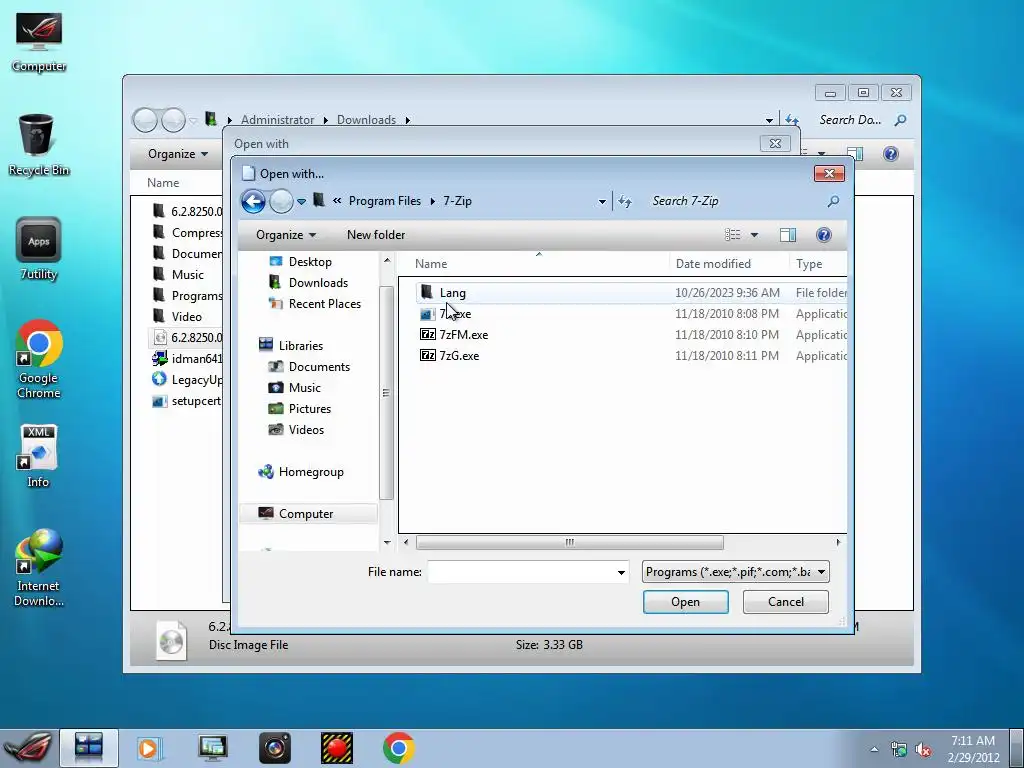Click the clock showing 7:11 AM
This screenshot has width=1024, height=768.
(973, 749)
